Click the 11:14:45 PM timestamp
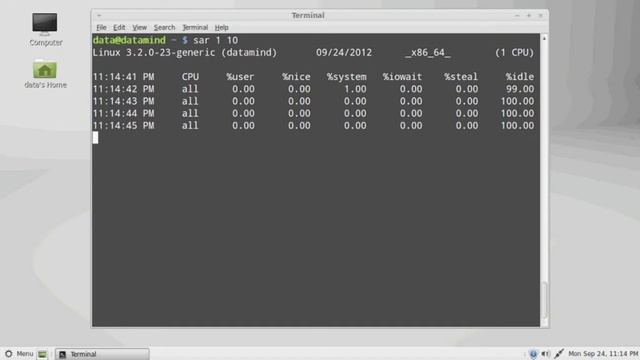Screen dimensions: 640x360 coord(124,126)
